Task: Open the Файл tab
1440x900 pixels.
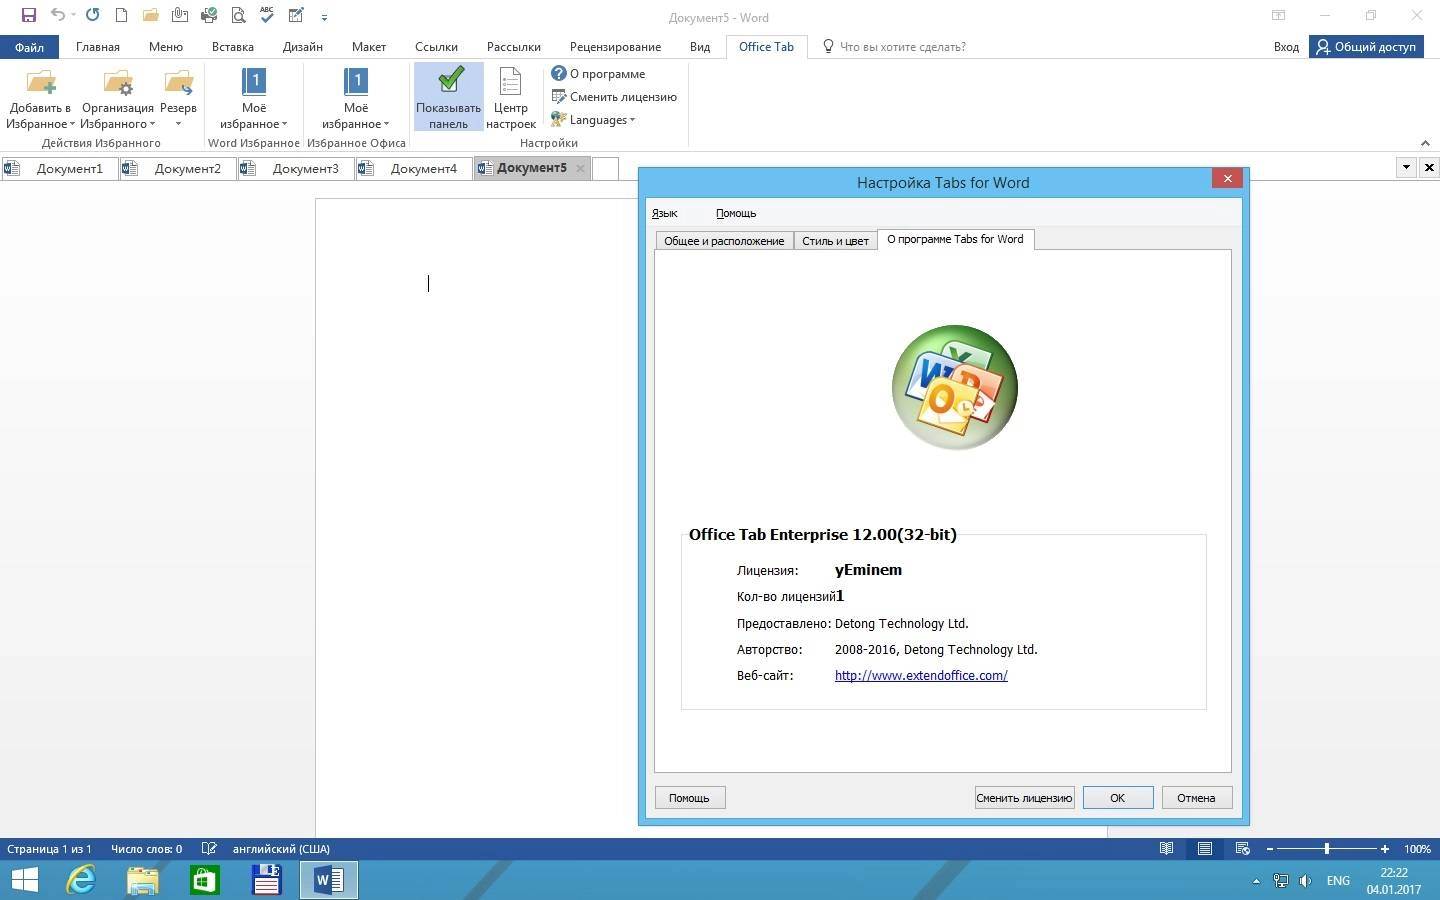Action: pyautogui.click(x=29, y=47)
